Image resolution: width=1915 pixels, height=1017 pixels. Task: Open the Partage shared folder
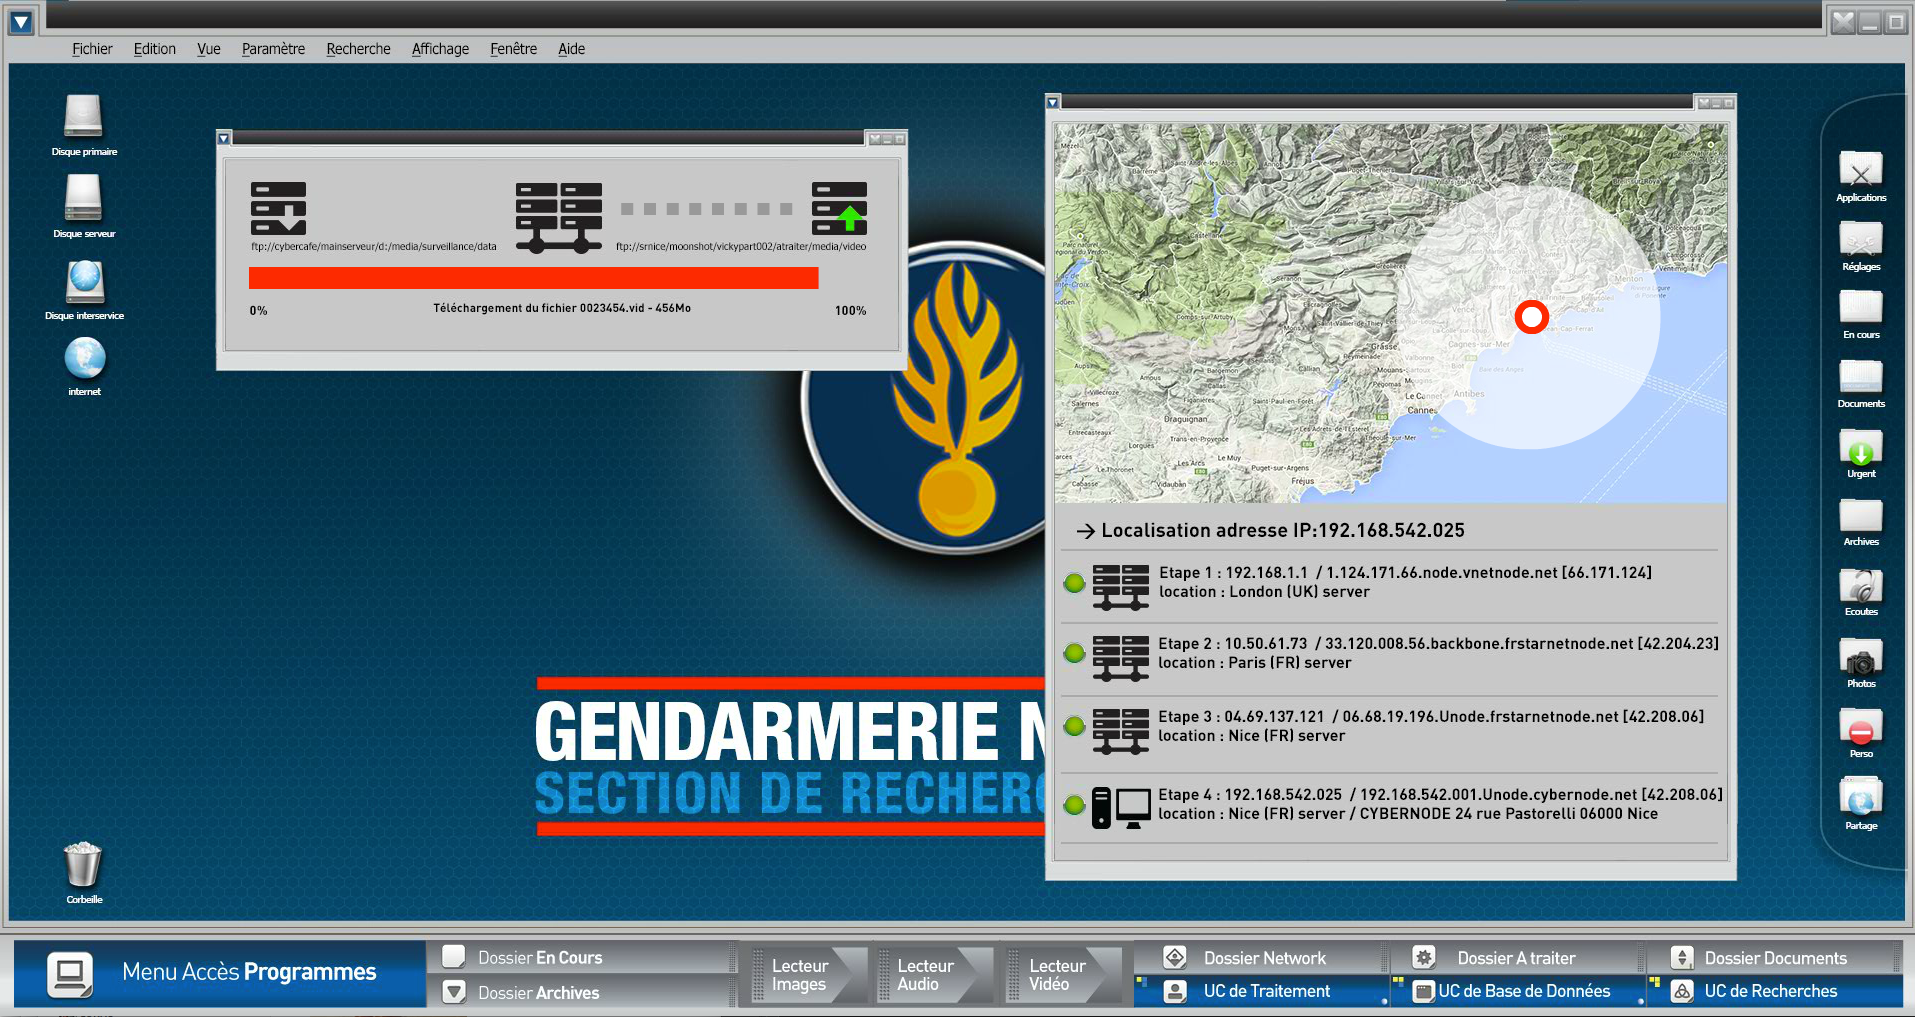(x=1860, y=797)
